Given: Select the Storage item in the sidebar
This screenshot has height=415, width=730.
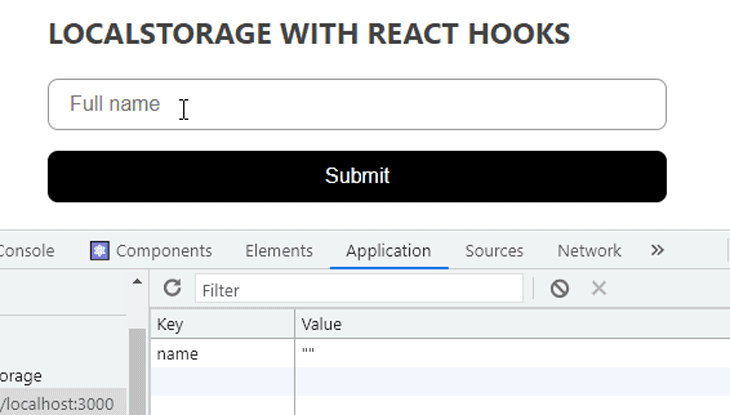Looking at the screenshot, I should coord(21,376).
